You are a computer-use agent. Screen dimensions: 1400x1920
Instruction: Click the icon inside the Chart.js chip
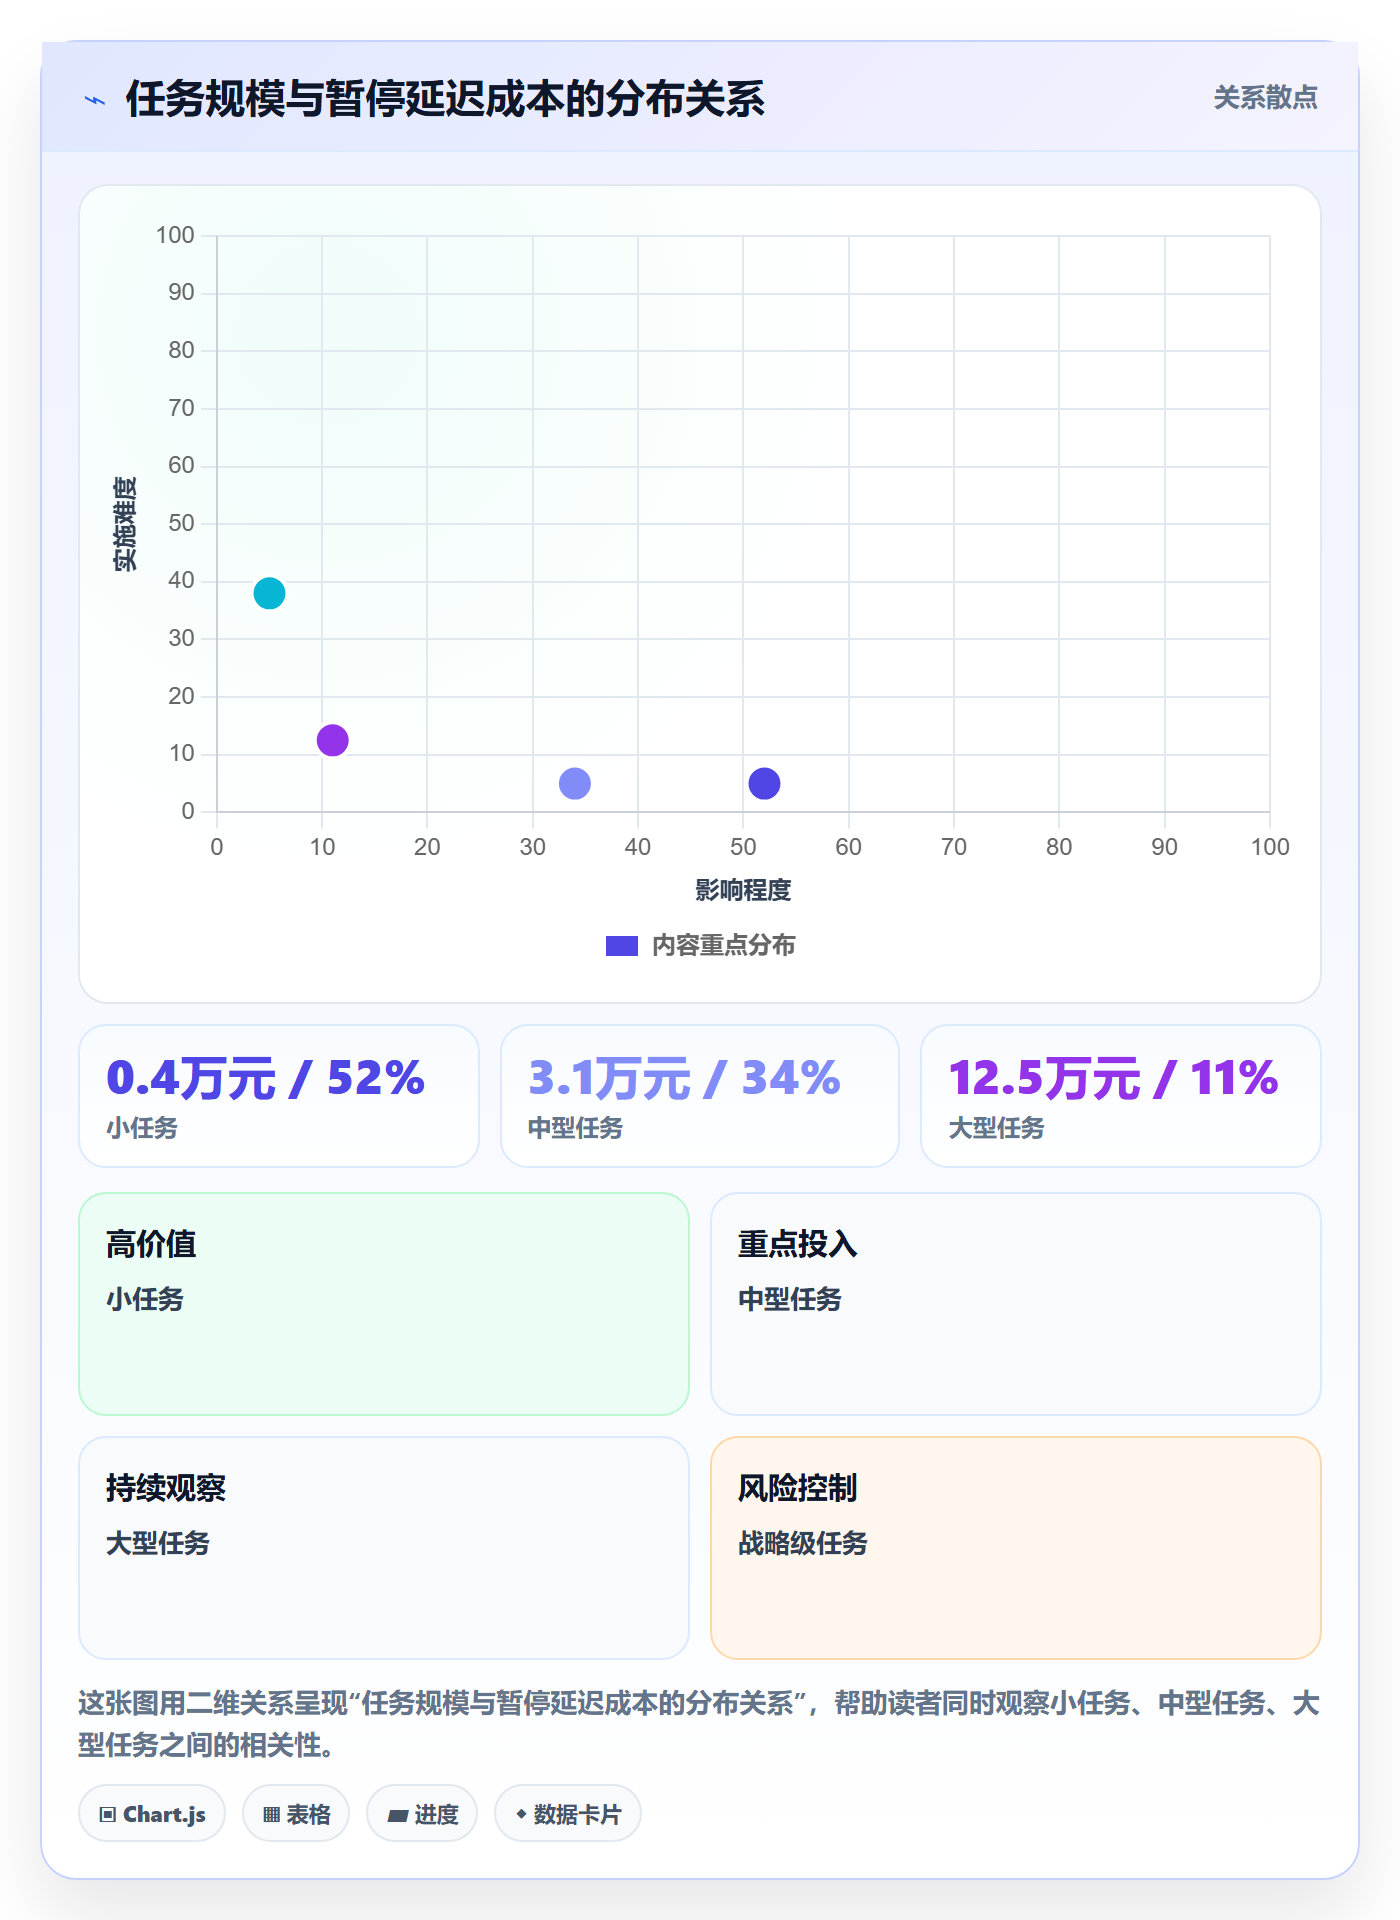pos(108,1814)
